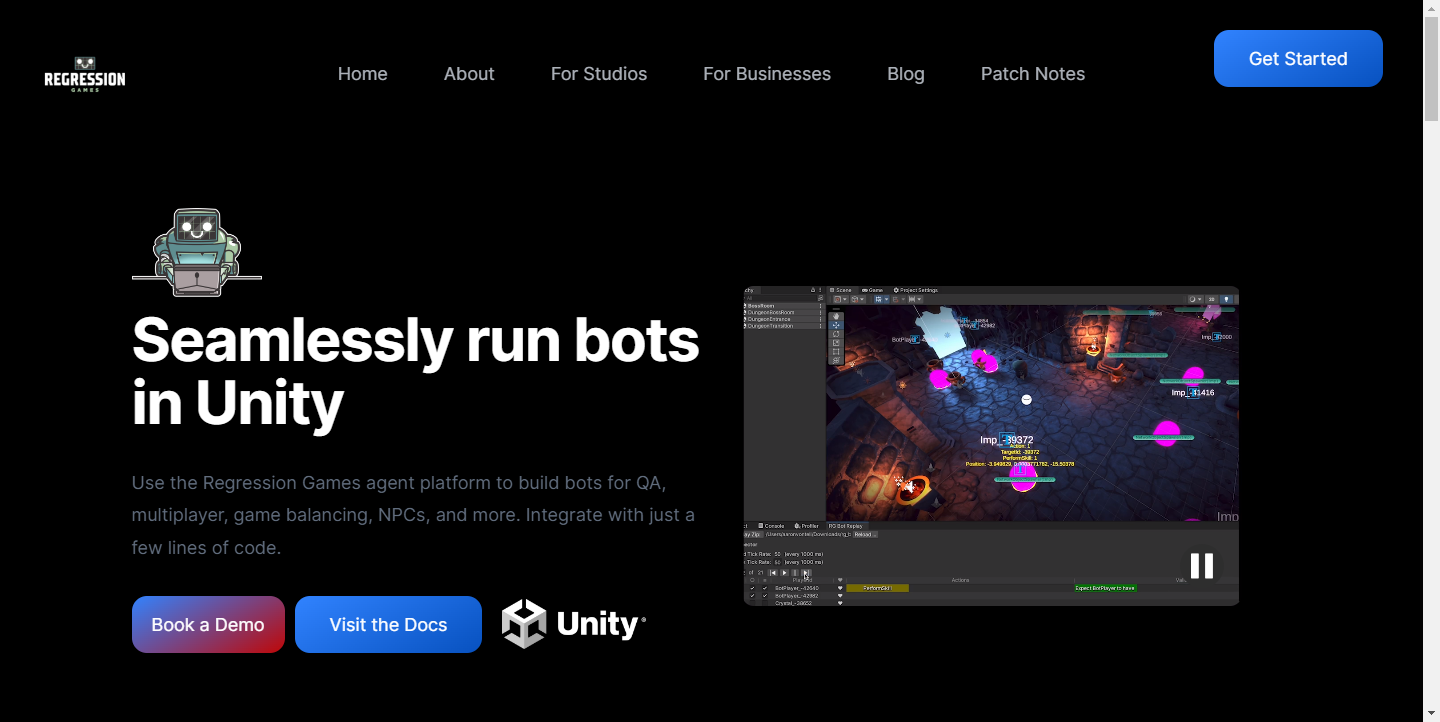Open the Home page
The height and width of the screenshot is (722, 1440).
click(x=362, y=74)
